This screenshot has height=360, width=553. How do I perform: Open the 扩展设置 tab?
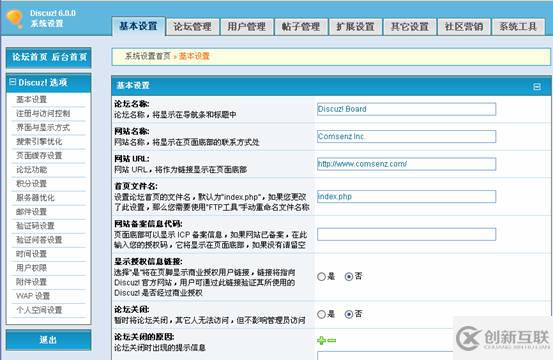click(356, 27)
